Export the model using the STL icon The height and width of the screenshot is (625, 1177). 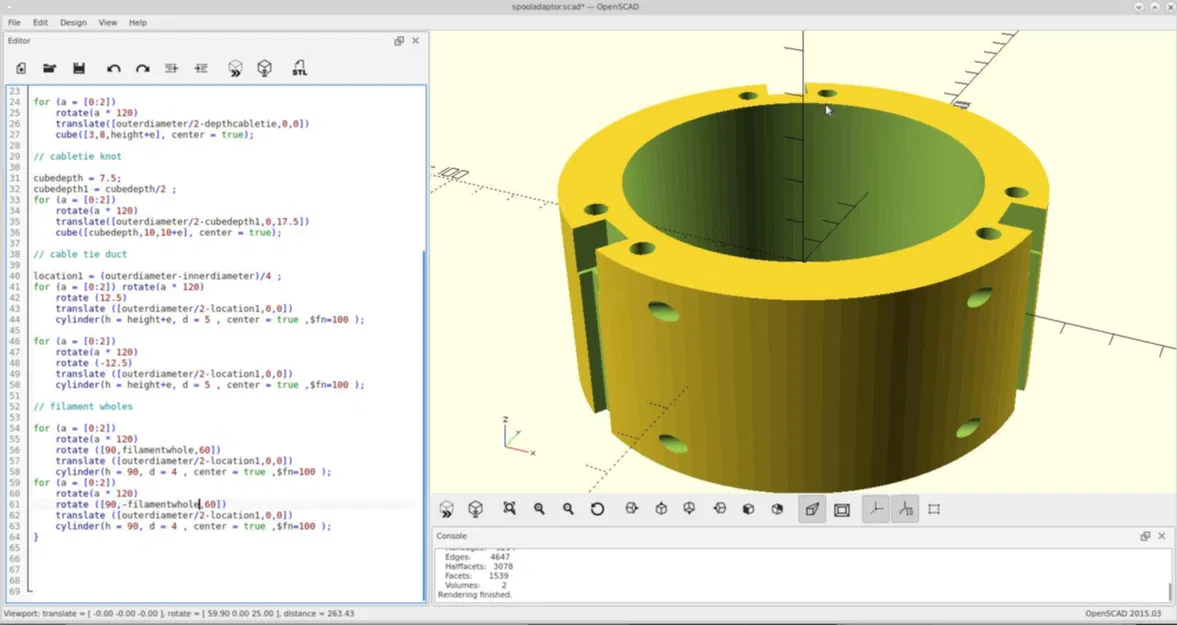pyautogui.click(x=299, y=68)
